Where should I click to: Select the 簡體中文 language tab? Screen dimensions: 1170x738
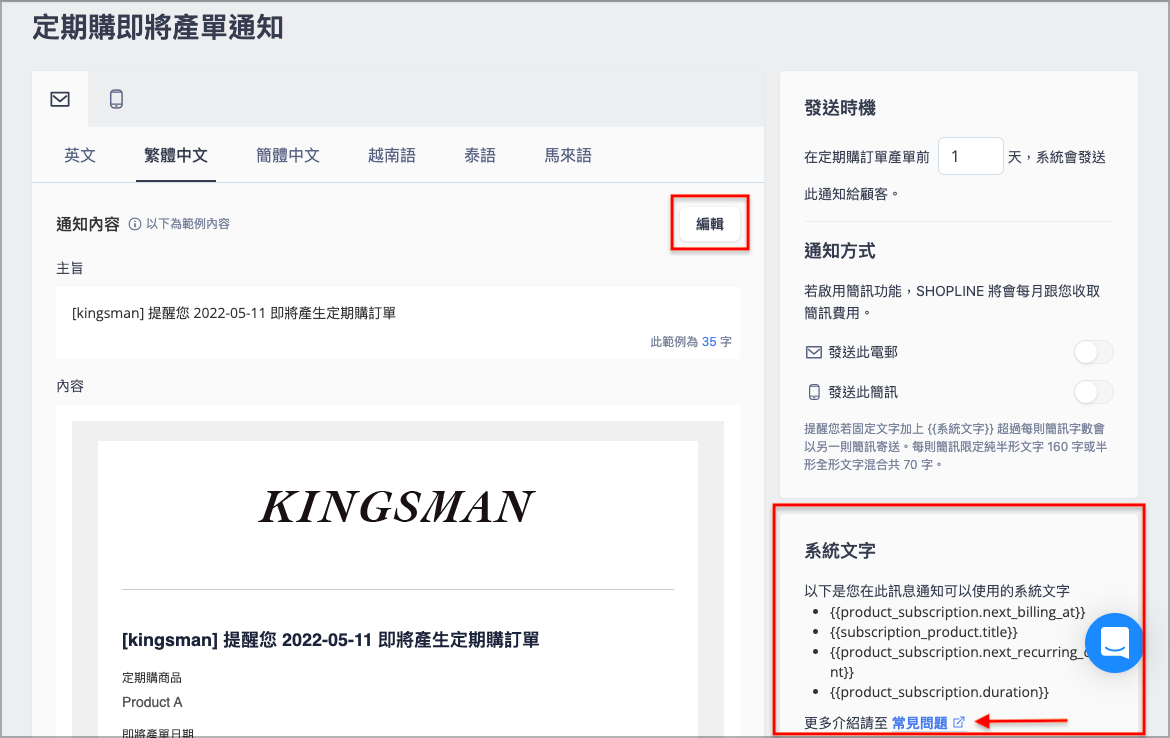coord(287,155)
